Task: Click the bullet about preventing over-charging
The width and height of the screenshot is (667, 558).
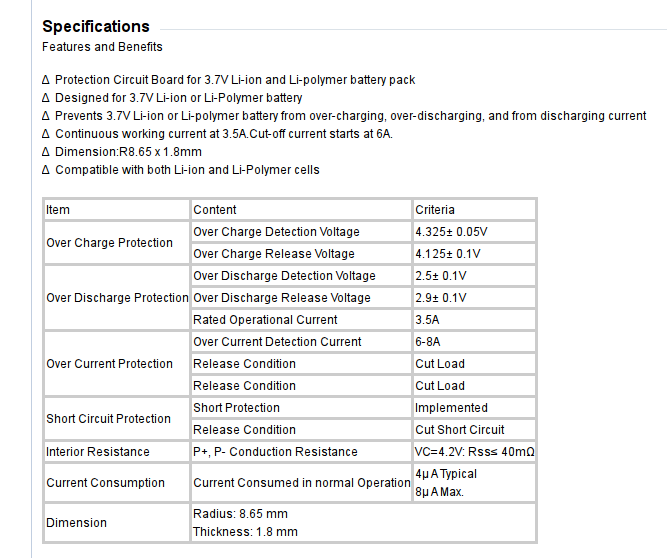Action: 344,116
